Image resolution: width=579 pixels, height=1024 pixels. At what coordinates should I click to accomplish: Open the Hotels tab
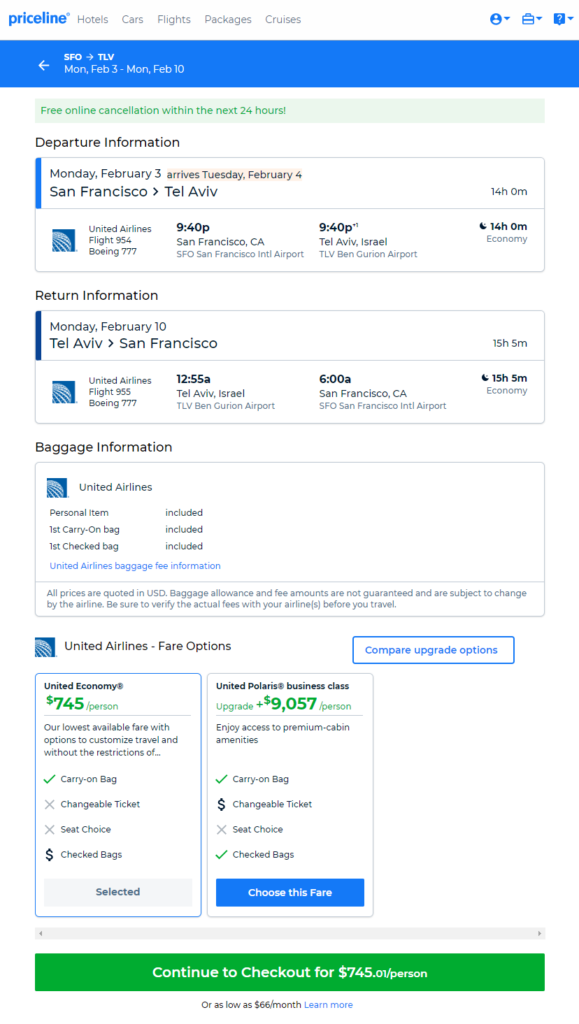pos(93,20)
